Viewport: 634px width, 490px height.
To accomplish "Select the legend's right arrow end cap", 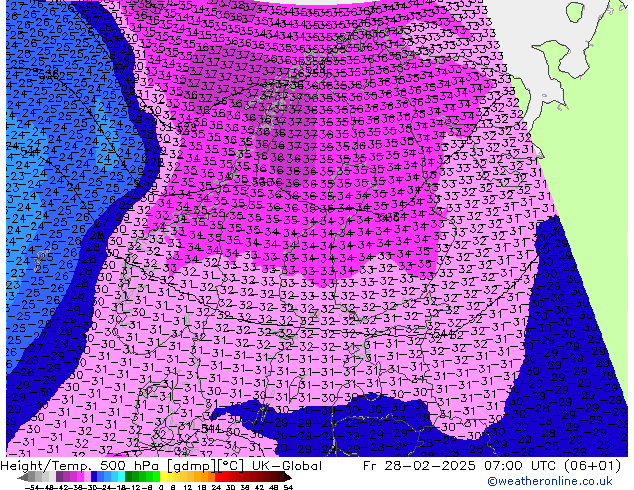I will click(x=288, y=477).
